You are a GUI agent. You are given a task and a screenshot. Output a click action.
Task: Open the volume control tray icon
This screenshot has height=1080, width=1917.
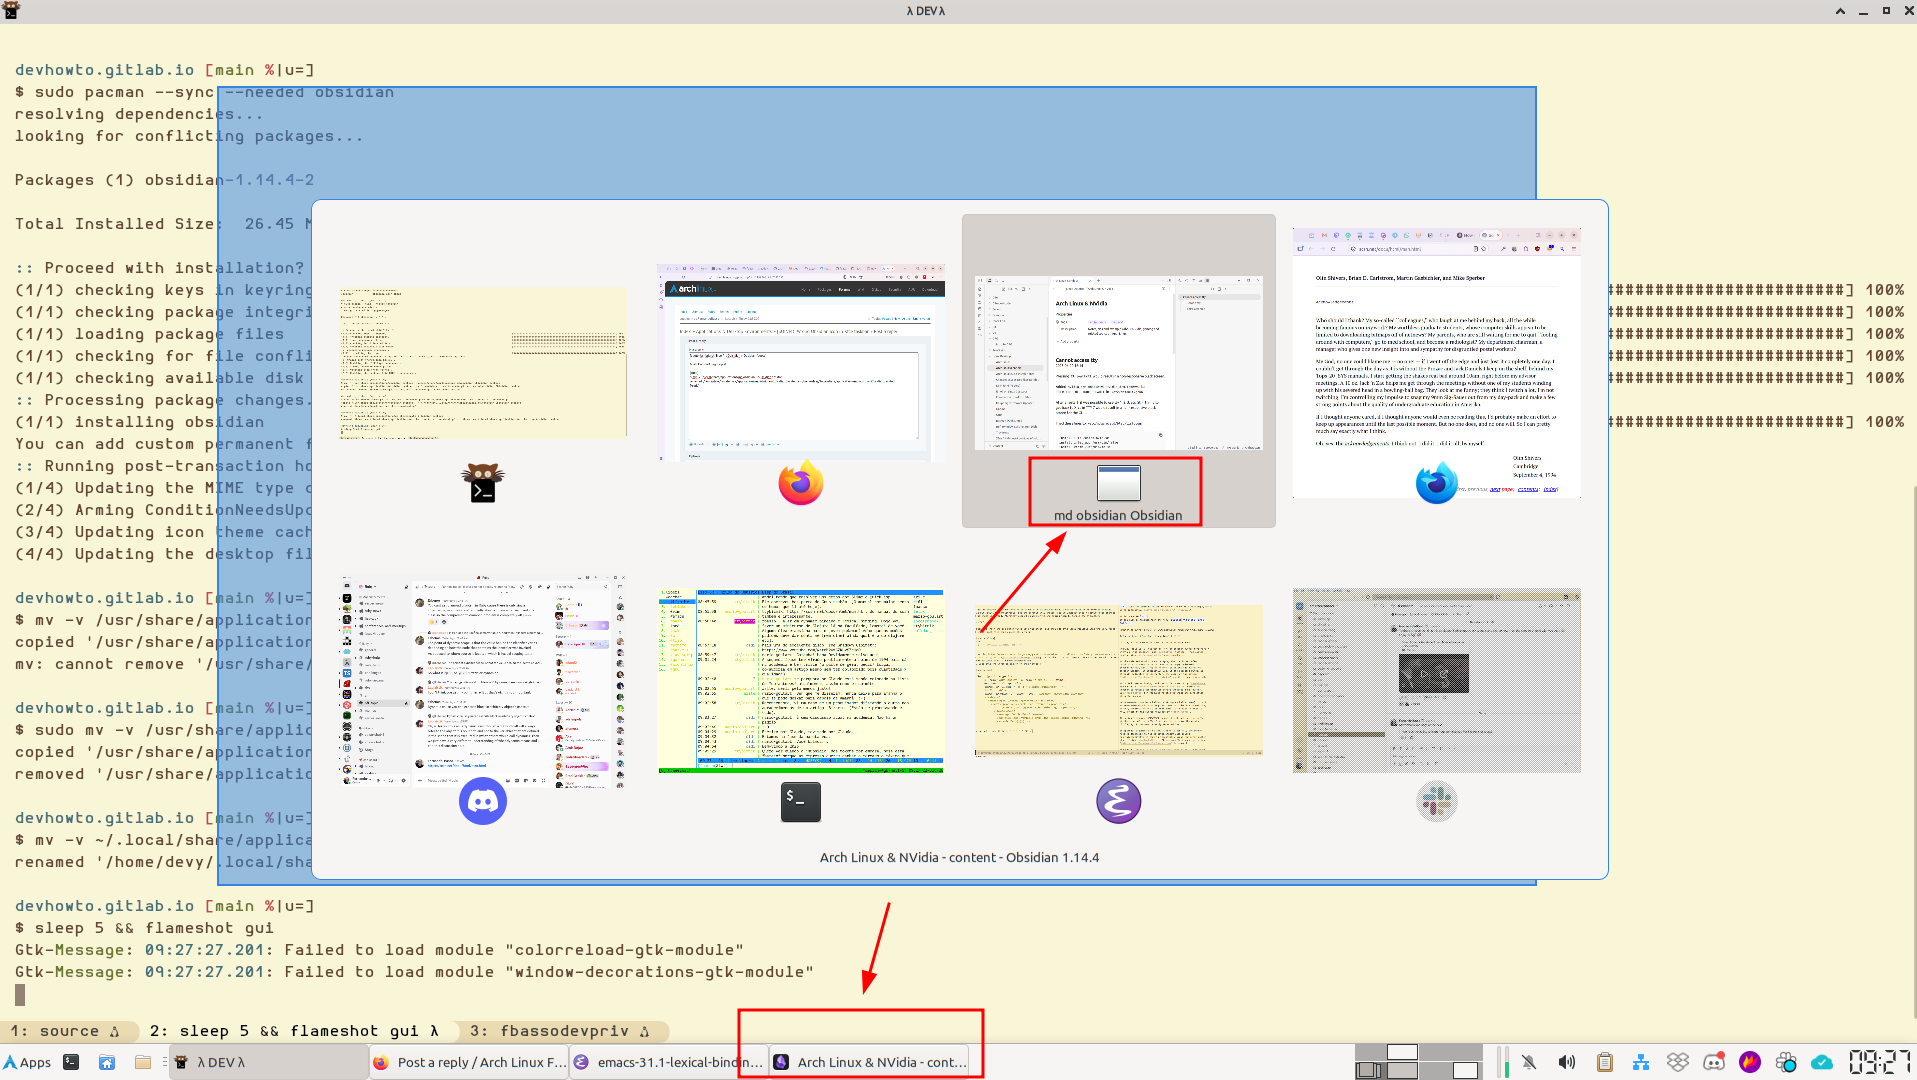click(x=1566, y=1062)
